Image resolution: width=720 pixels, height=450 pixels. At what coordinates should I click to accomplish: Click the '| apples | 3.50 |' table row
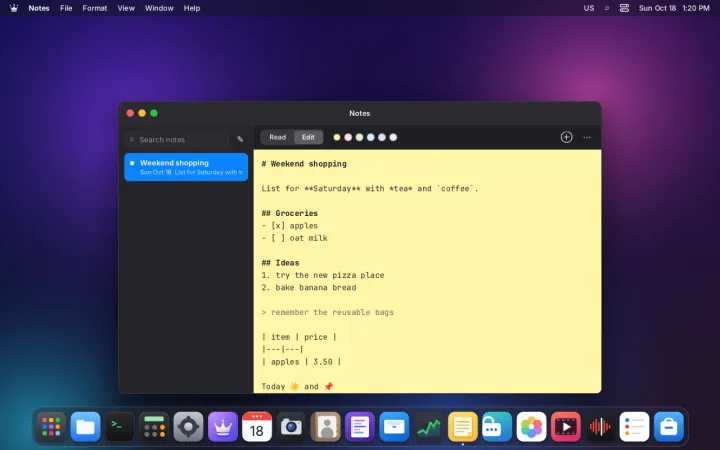[x=301, y=362]
